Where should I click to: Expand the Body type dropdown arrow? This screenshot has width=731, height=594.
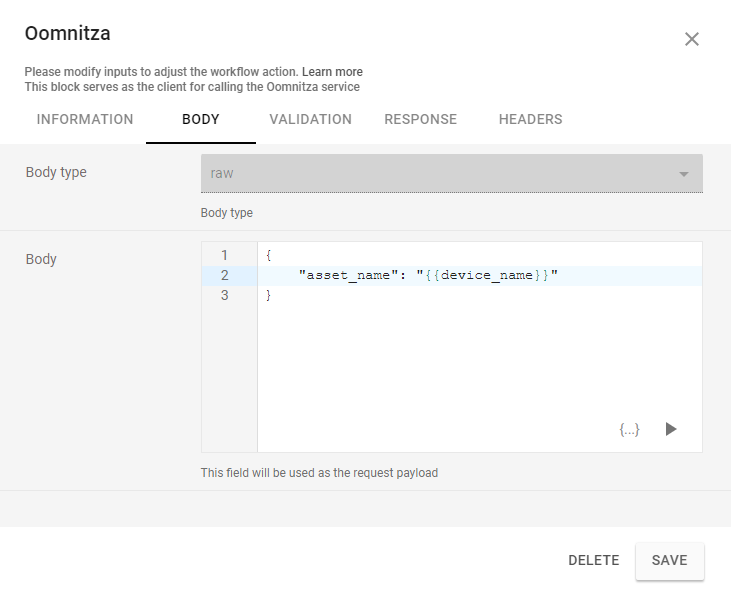pyautogui.click(x=684, y=174)
